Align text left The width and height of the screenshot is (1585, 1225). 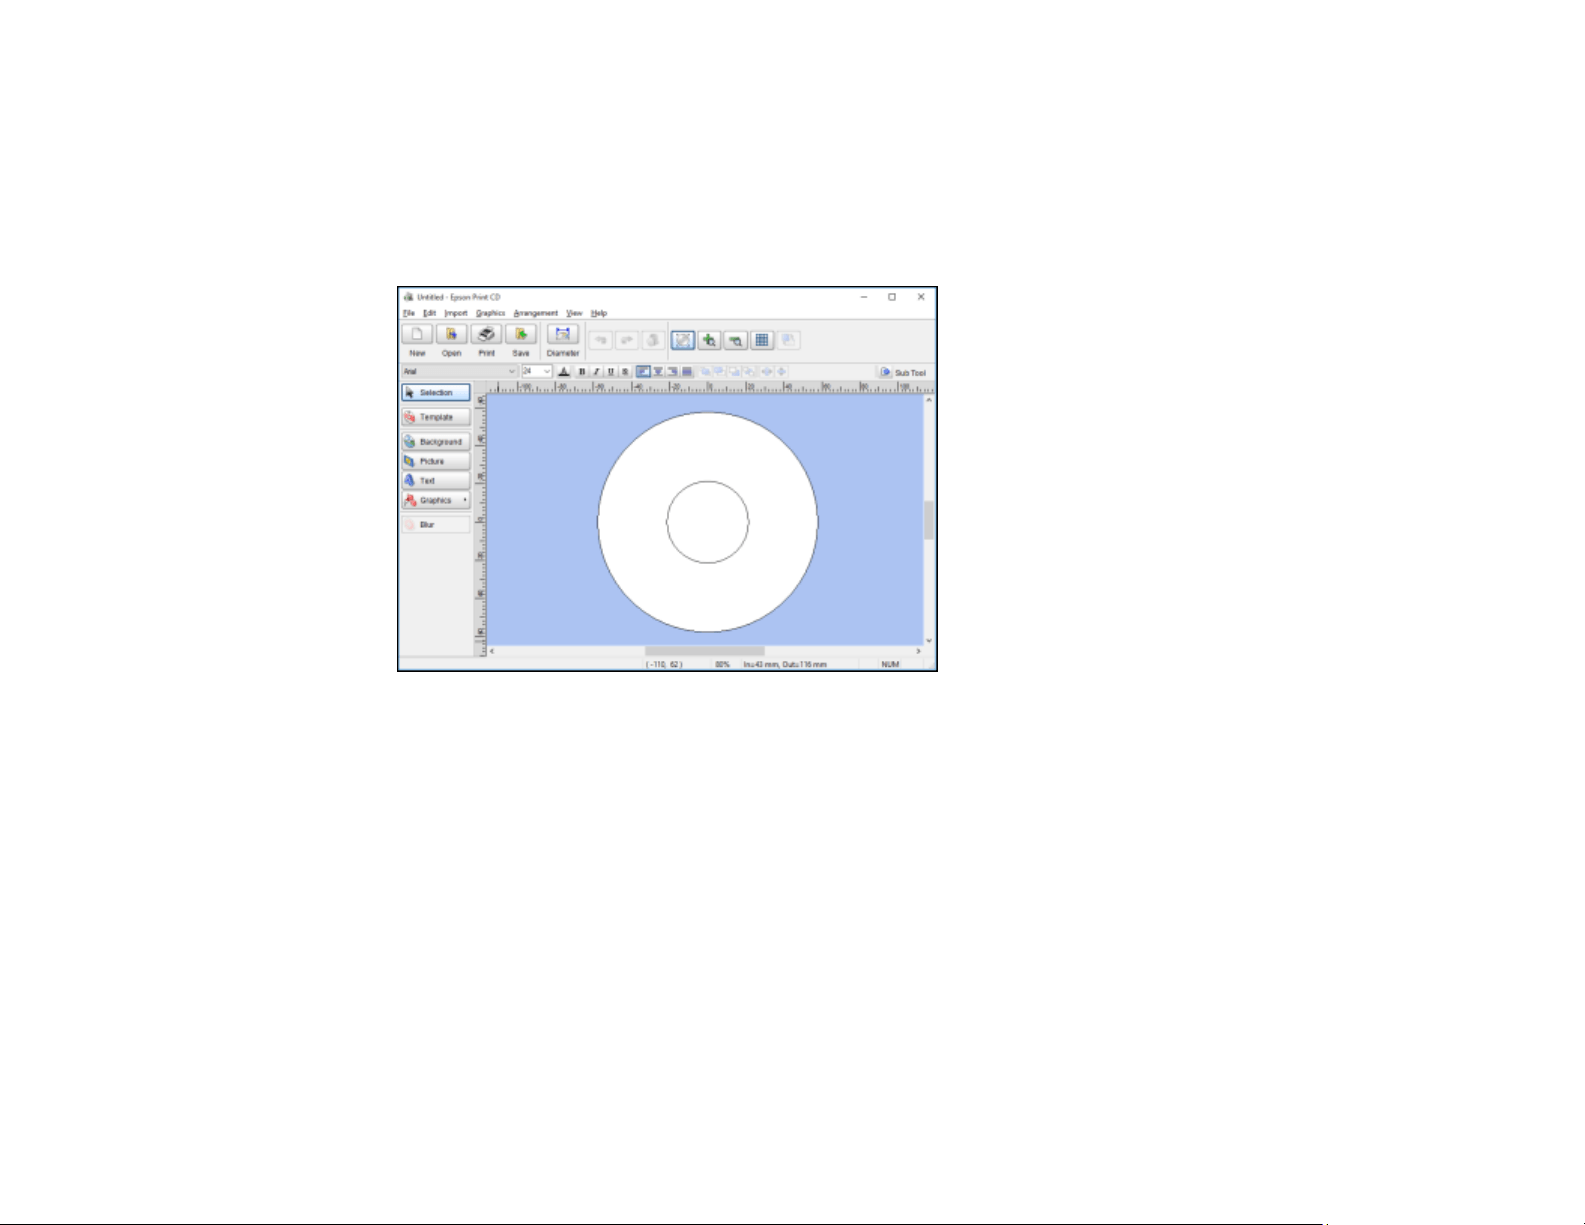pyautogui.click(x=643, y=372)
